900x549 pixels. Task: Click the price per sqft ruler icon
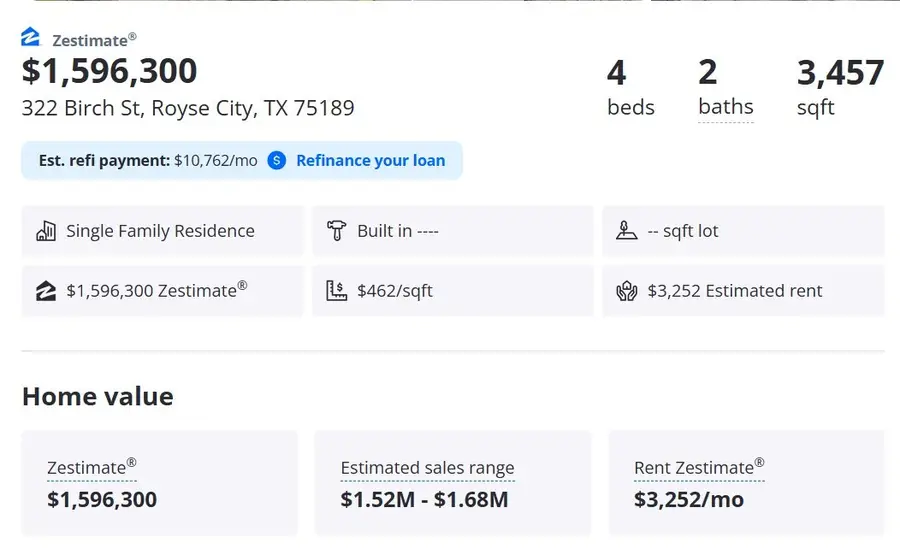tap(336, 291)
